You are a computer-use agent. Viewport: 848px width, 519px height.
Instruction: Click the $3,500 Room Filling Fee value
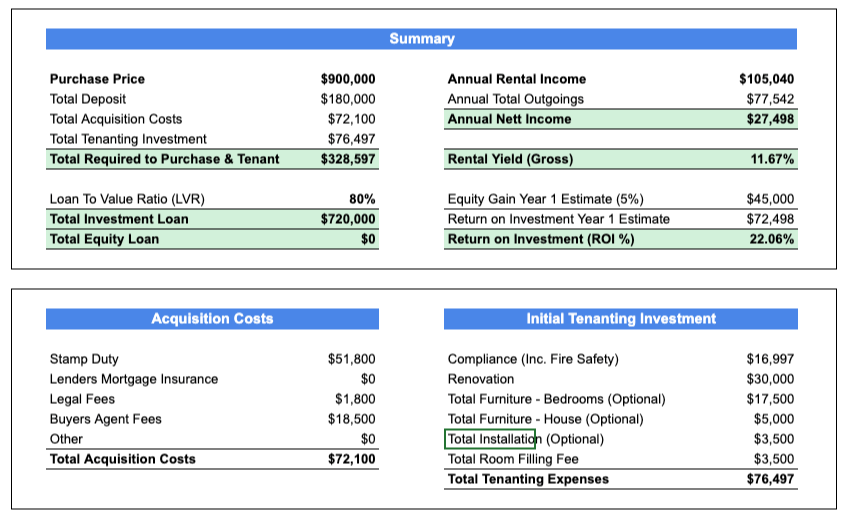click(x=774, y=459)
